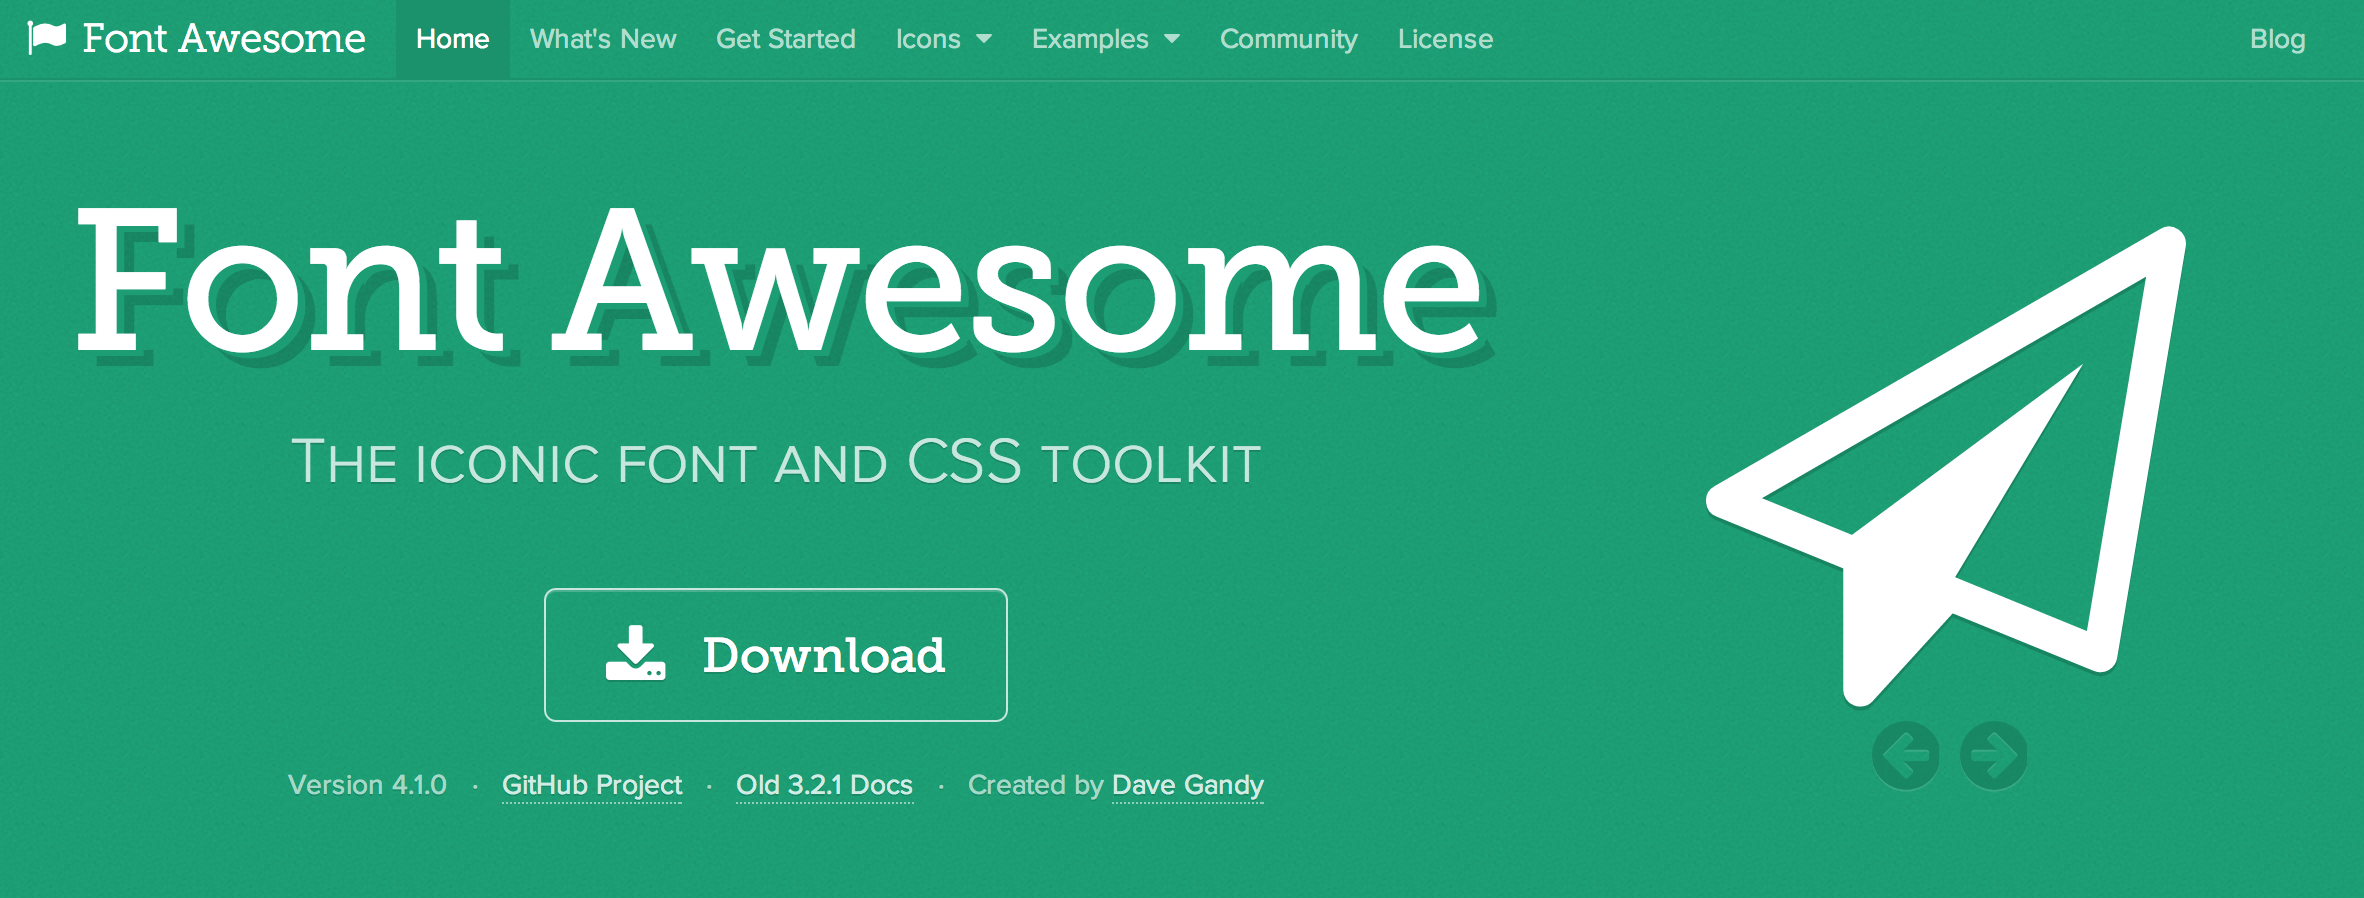Open the Community page
Viewport: 2364px width, 898px height.
coord(1289,39)
